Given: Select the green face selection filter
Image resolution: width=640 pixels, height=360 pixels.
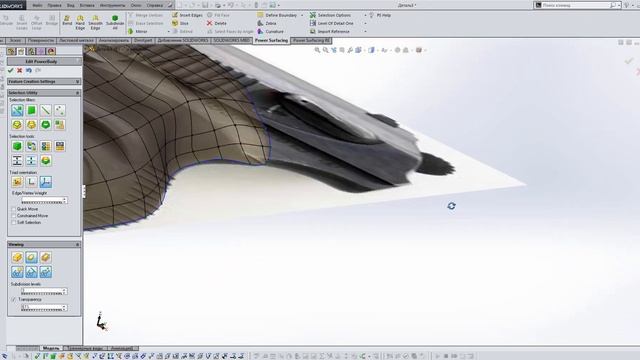Looking at the screenshot, I should (31, 110).
